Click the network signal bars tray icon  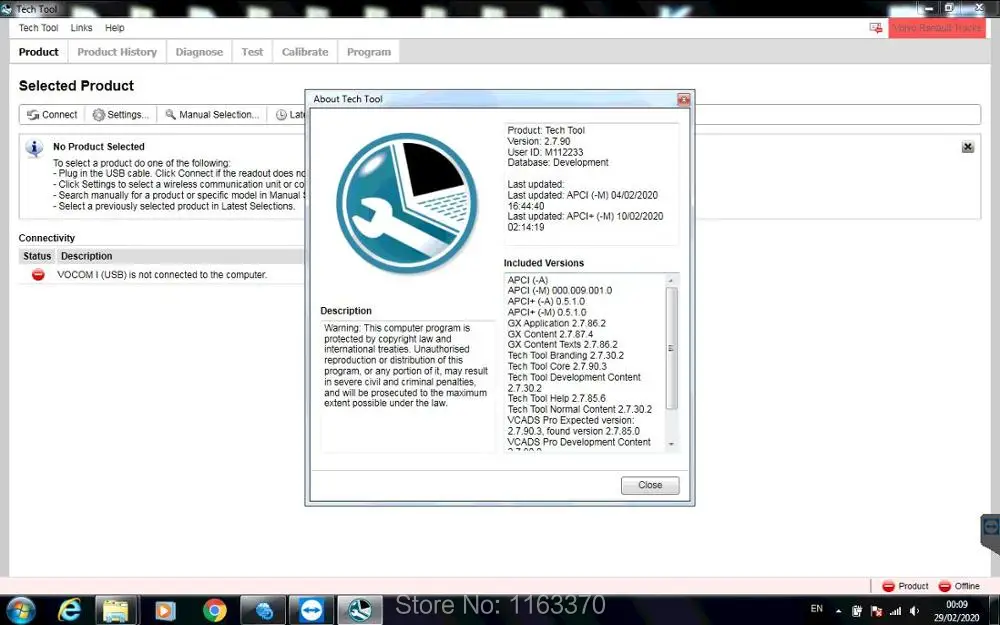pyautogui.click(x=895, y=611)
